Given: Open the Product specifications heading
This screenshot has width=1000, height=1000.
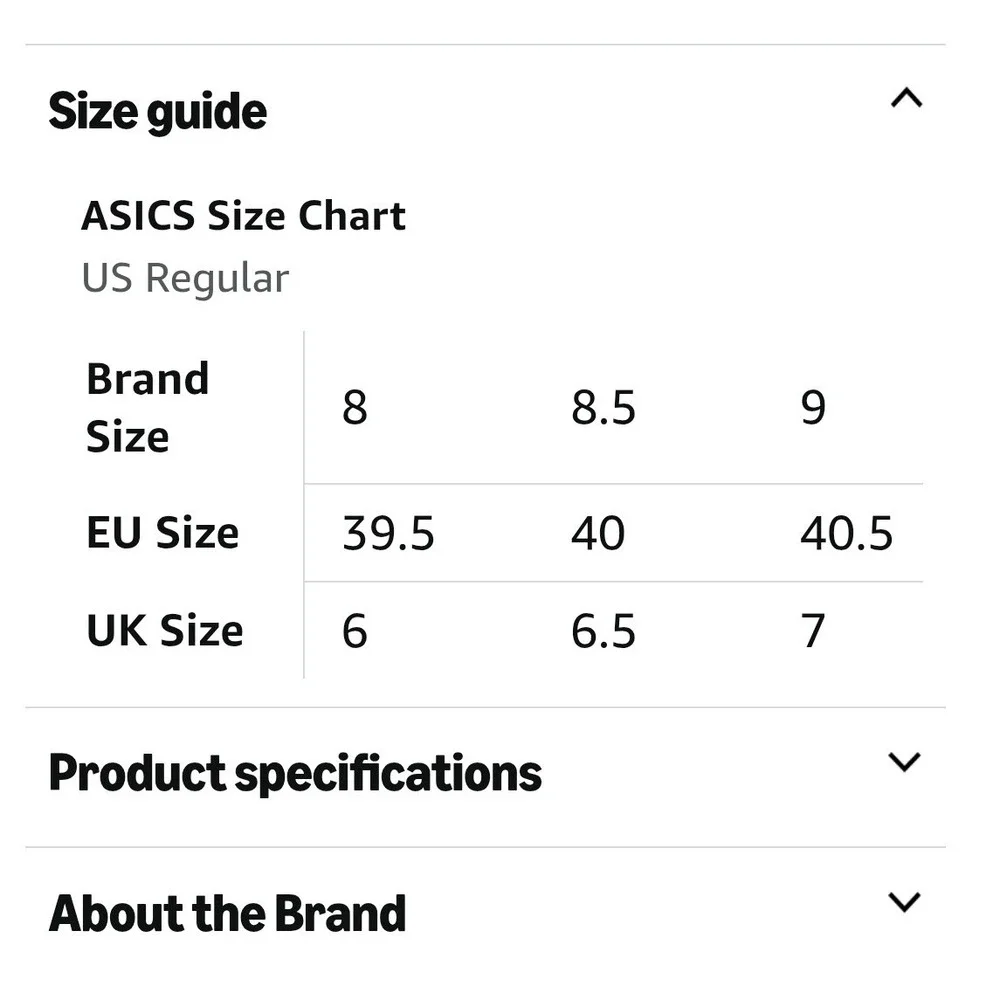Looking at the screenshot, I should pos(295,774).
